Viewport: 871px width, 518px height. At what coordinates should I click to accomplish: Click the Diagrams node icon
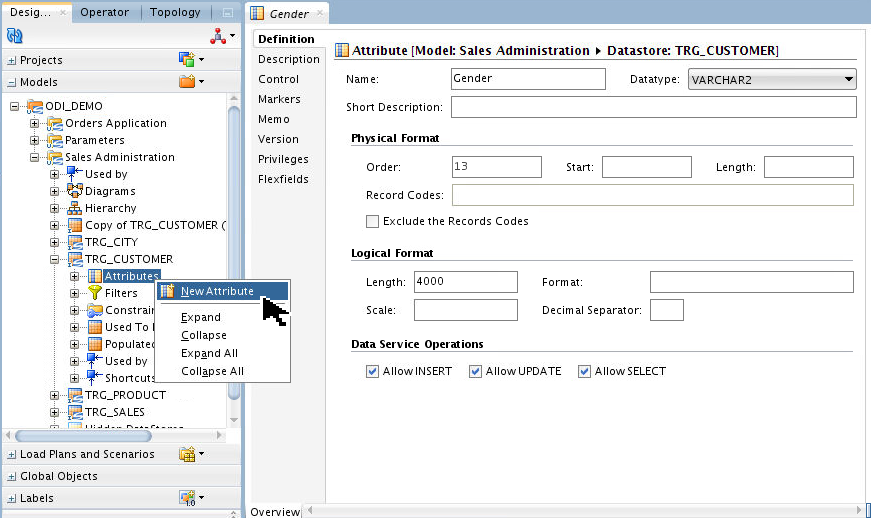click(x=74, y=191)
